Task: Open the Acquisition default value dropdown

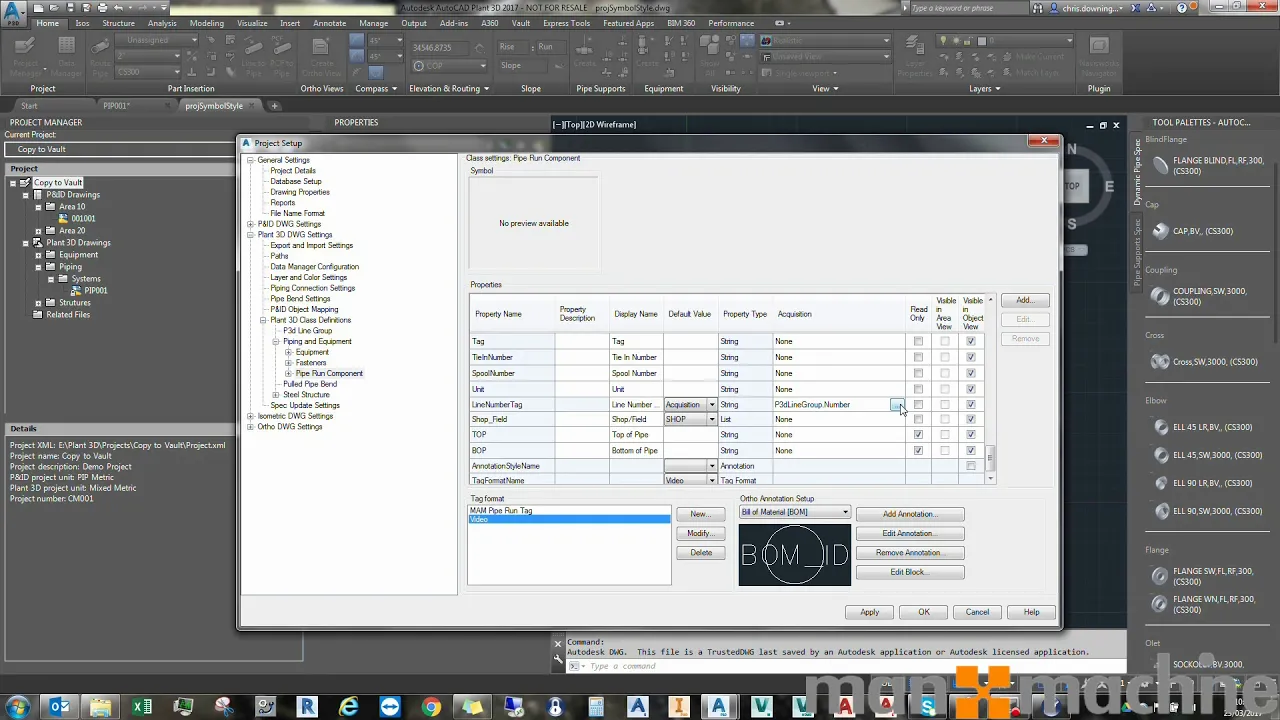Action: (x=712, y=405)
